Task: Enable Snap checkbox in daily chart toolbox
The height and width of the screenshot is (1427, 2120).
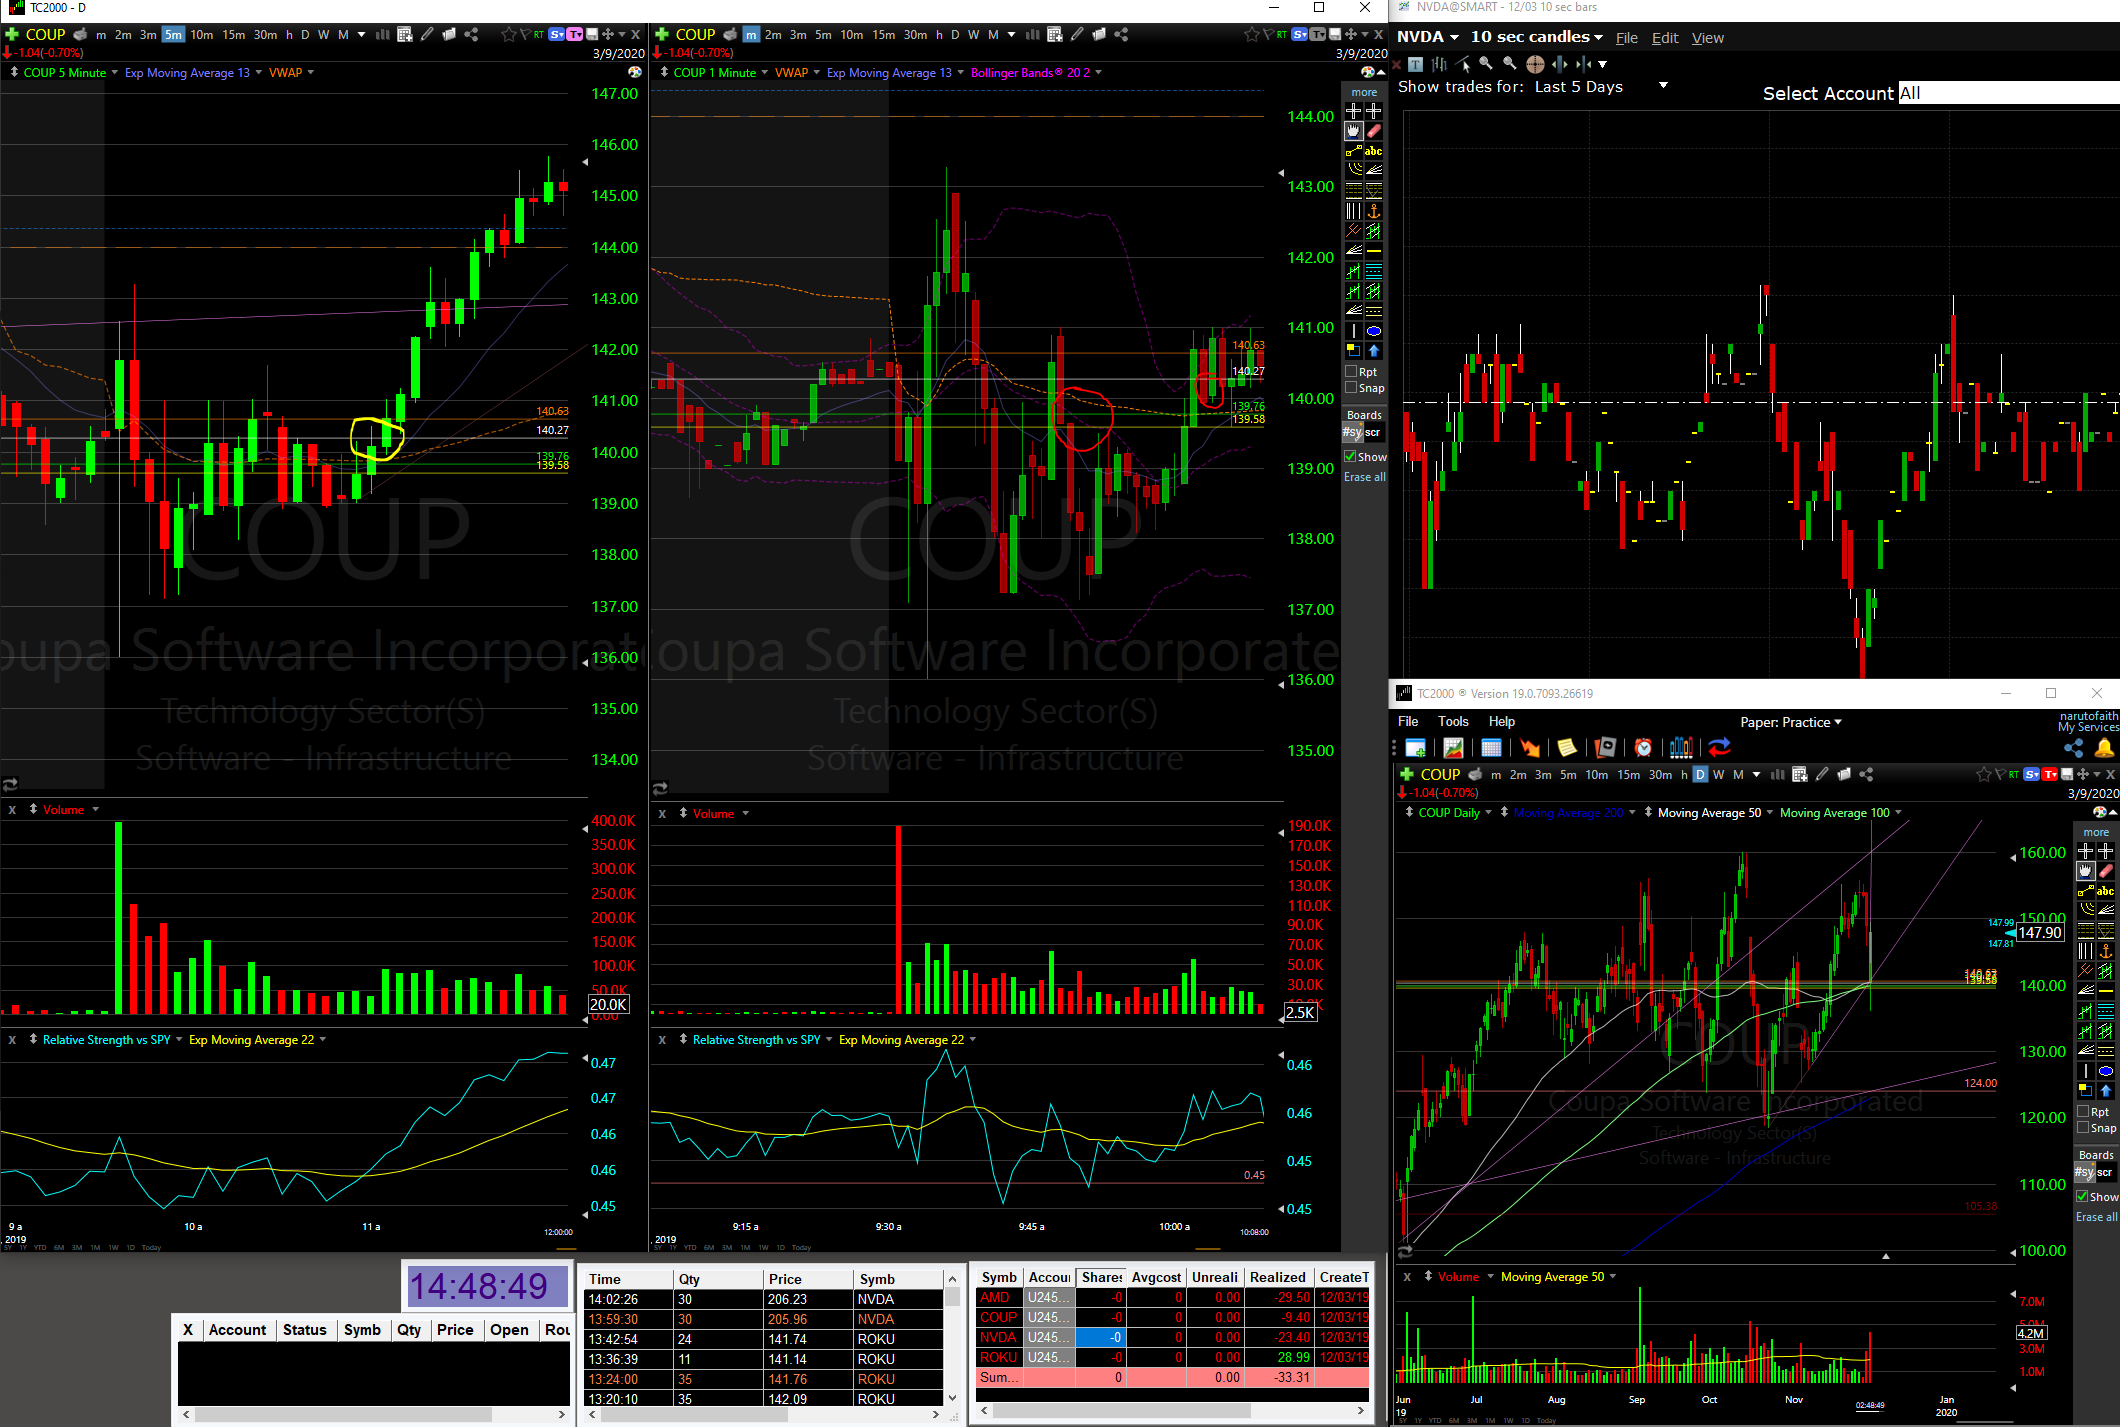Action: click(2084, 1127)
